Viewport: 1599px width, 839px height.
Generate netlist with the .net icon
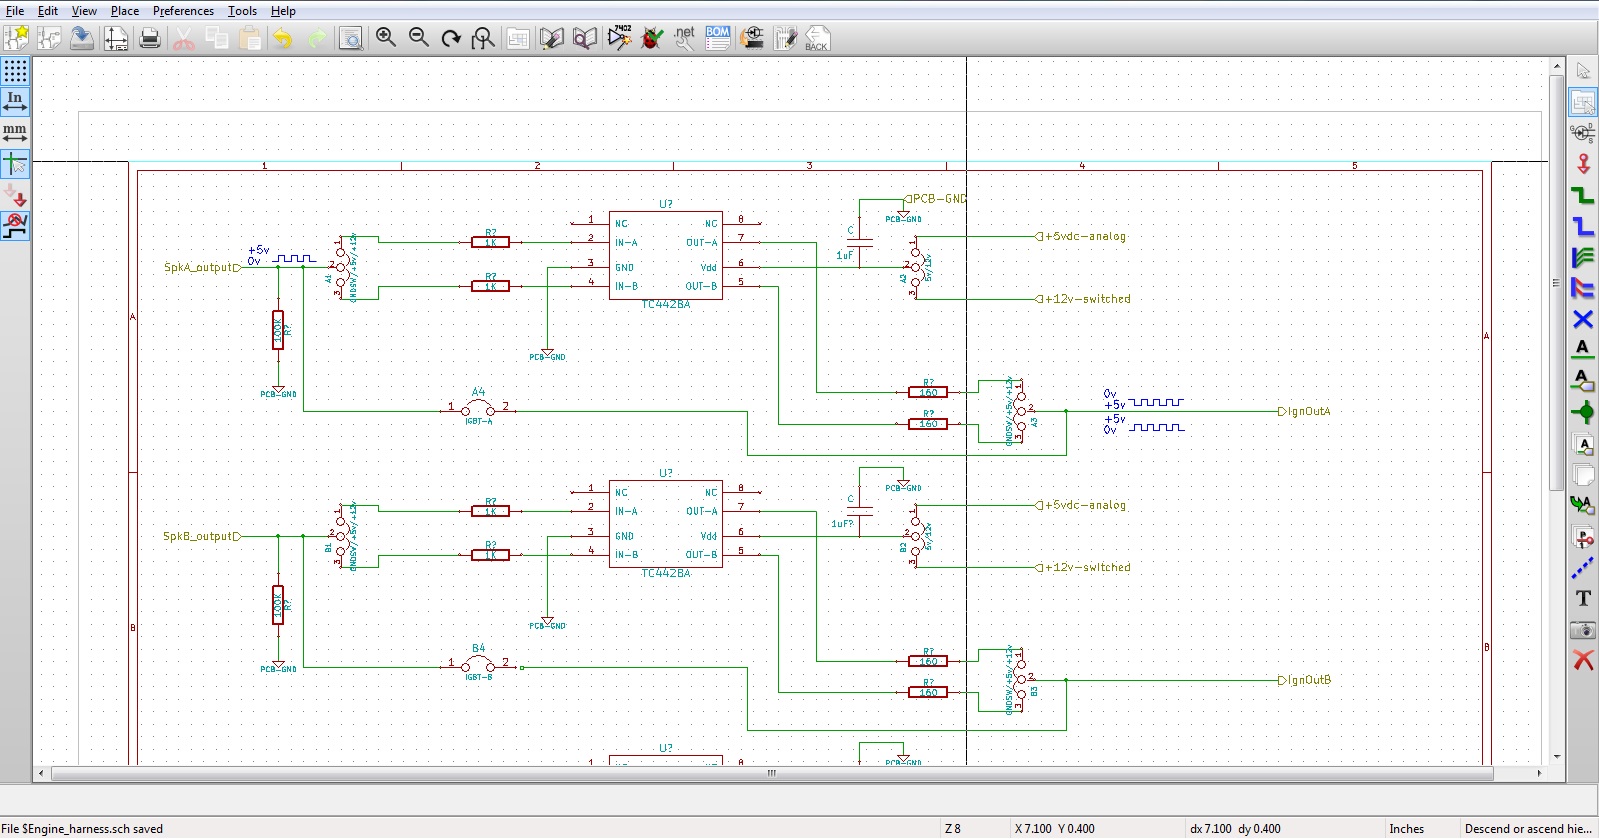[x=685, y=38]
